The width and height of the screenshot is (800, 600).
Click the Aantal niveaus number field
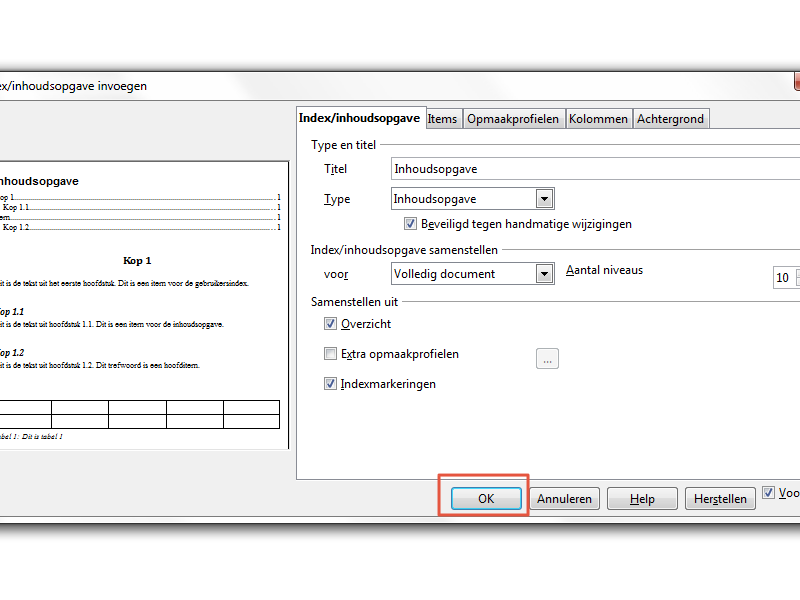(x=782, y=278)
